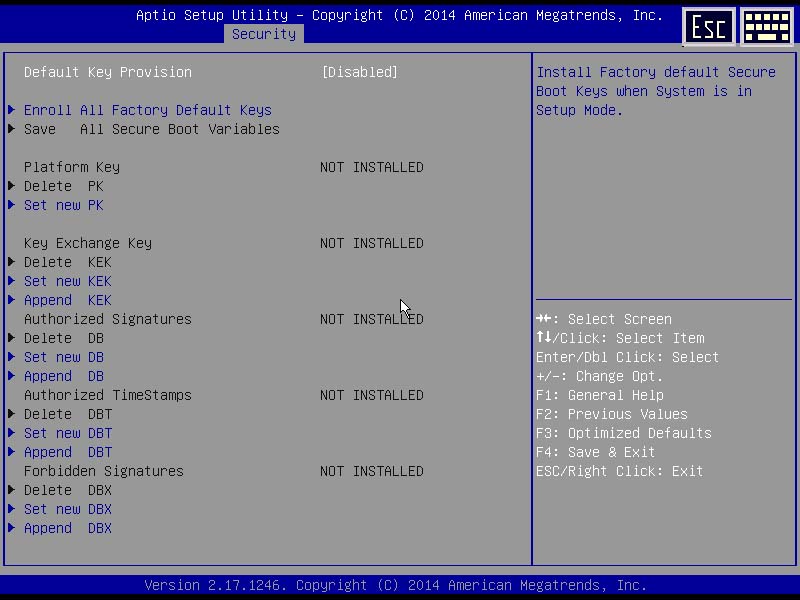Select the Forbidden Signatures label
Image resolution: width=800 pixels, height=600 pixels.
(x=104, y=471)
